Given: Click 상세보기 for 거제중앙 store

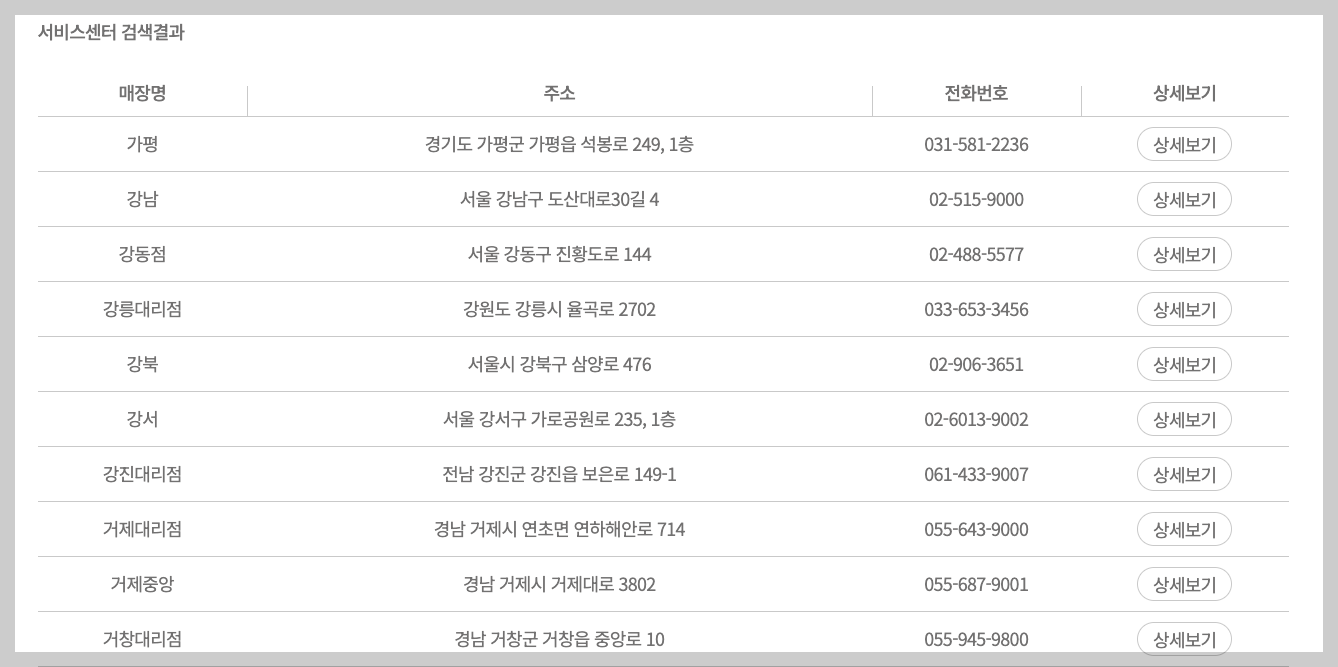Looking at the screenshot, I should (1184, 584).
